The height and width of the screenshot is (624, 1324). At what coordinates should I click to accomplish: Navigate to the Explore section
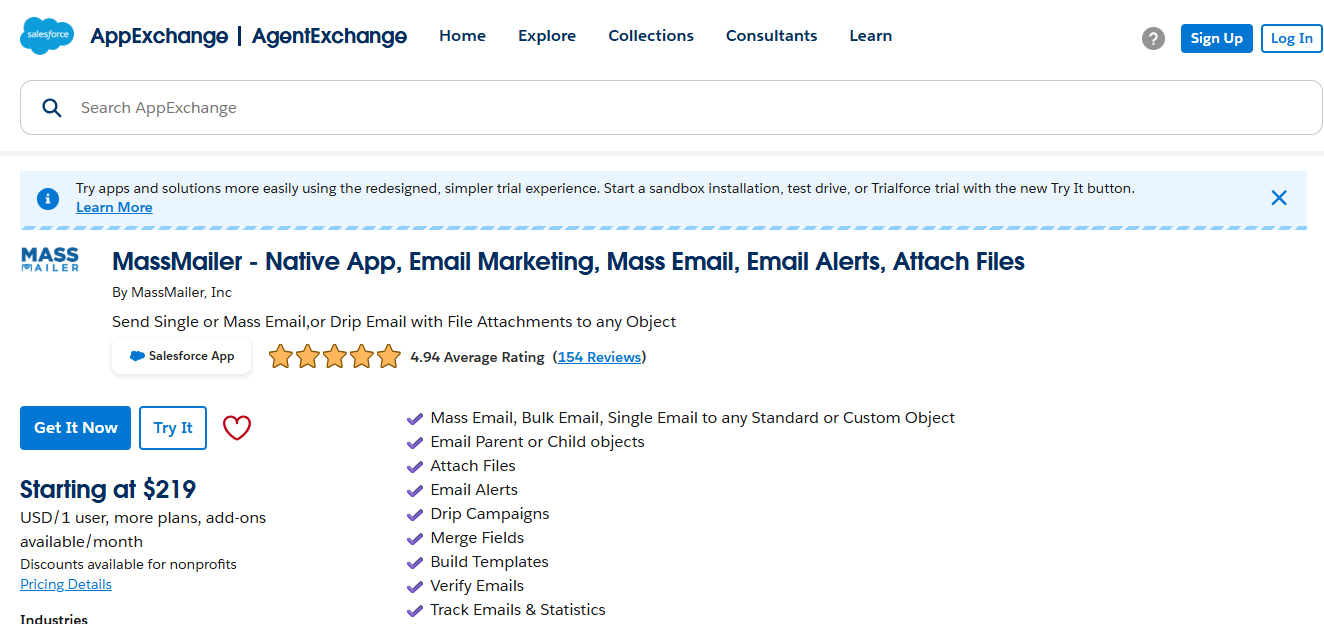coord(546,35)
